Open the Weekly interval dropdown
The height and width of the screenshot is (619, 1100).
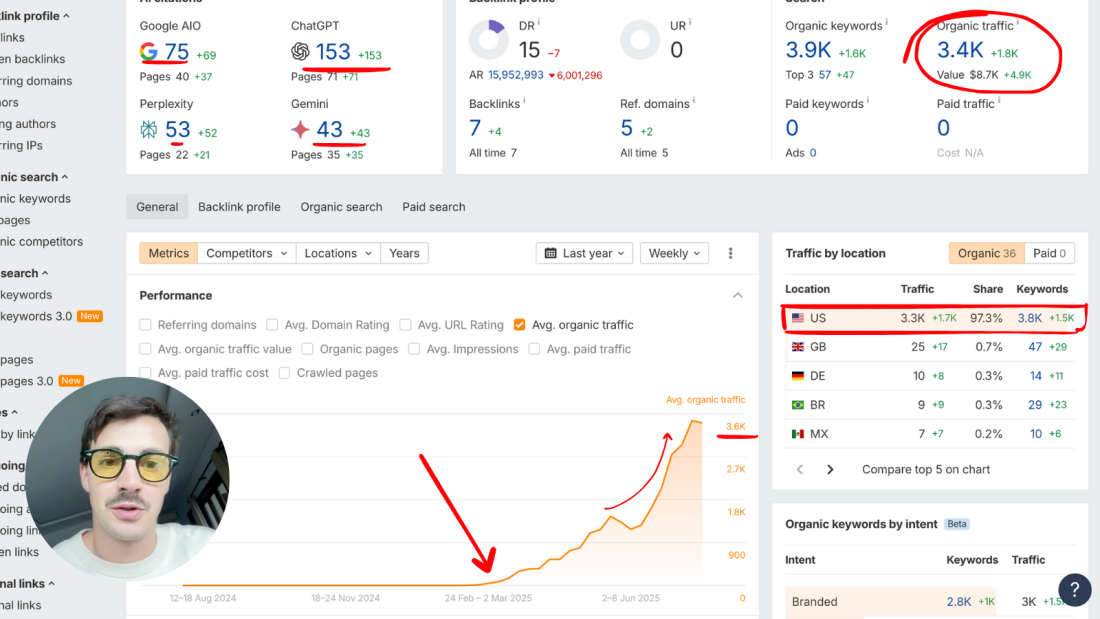tap(674, 253)
